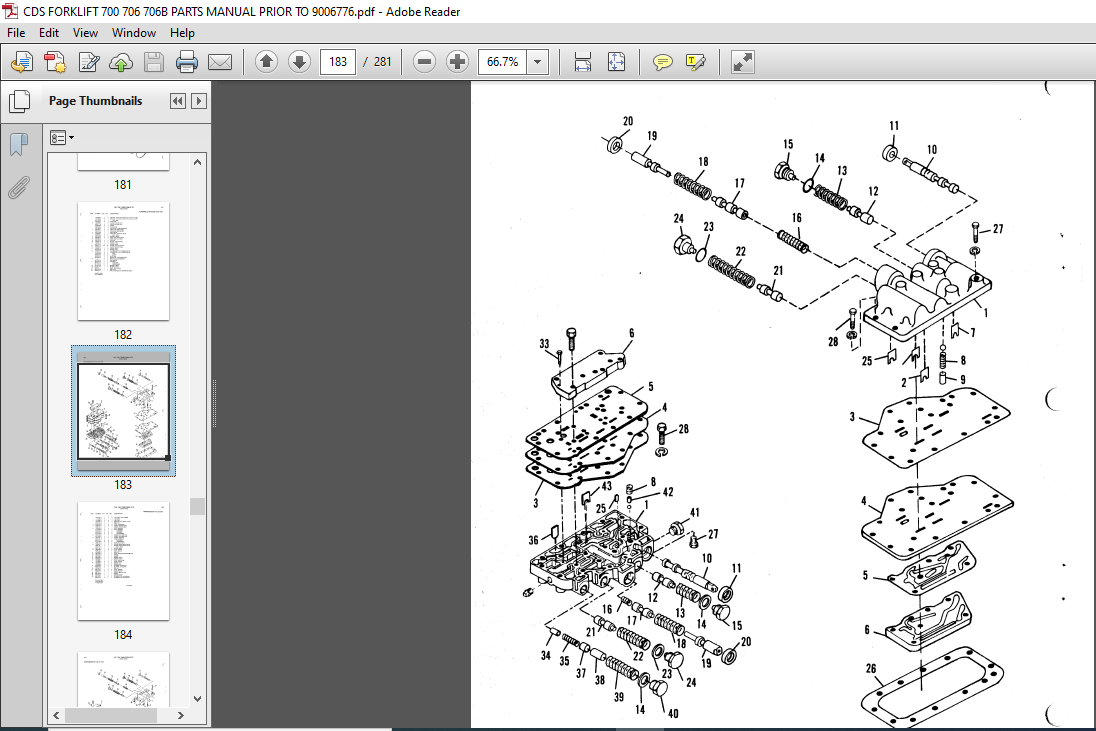The image size is (1096, 731).
Task: Open the zoom percentage dropdown arrow
Action: 538,61
